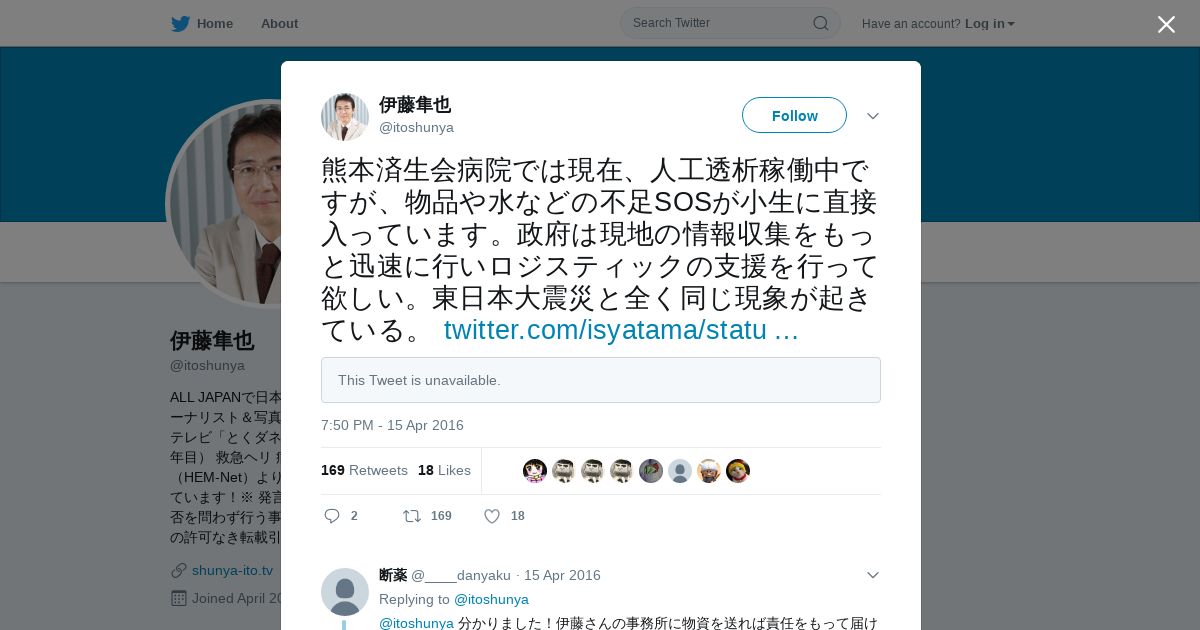View the 18 Likes list
This screenshot has height=630, width=1200.
(444, 470)
